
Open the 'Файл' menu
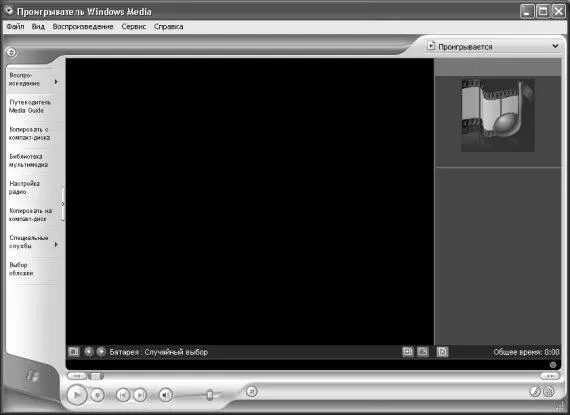pyautogui.click(x=15, y=27)
